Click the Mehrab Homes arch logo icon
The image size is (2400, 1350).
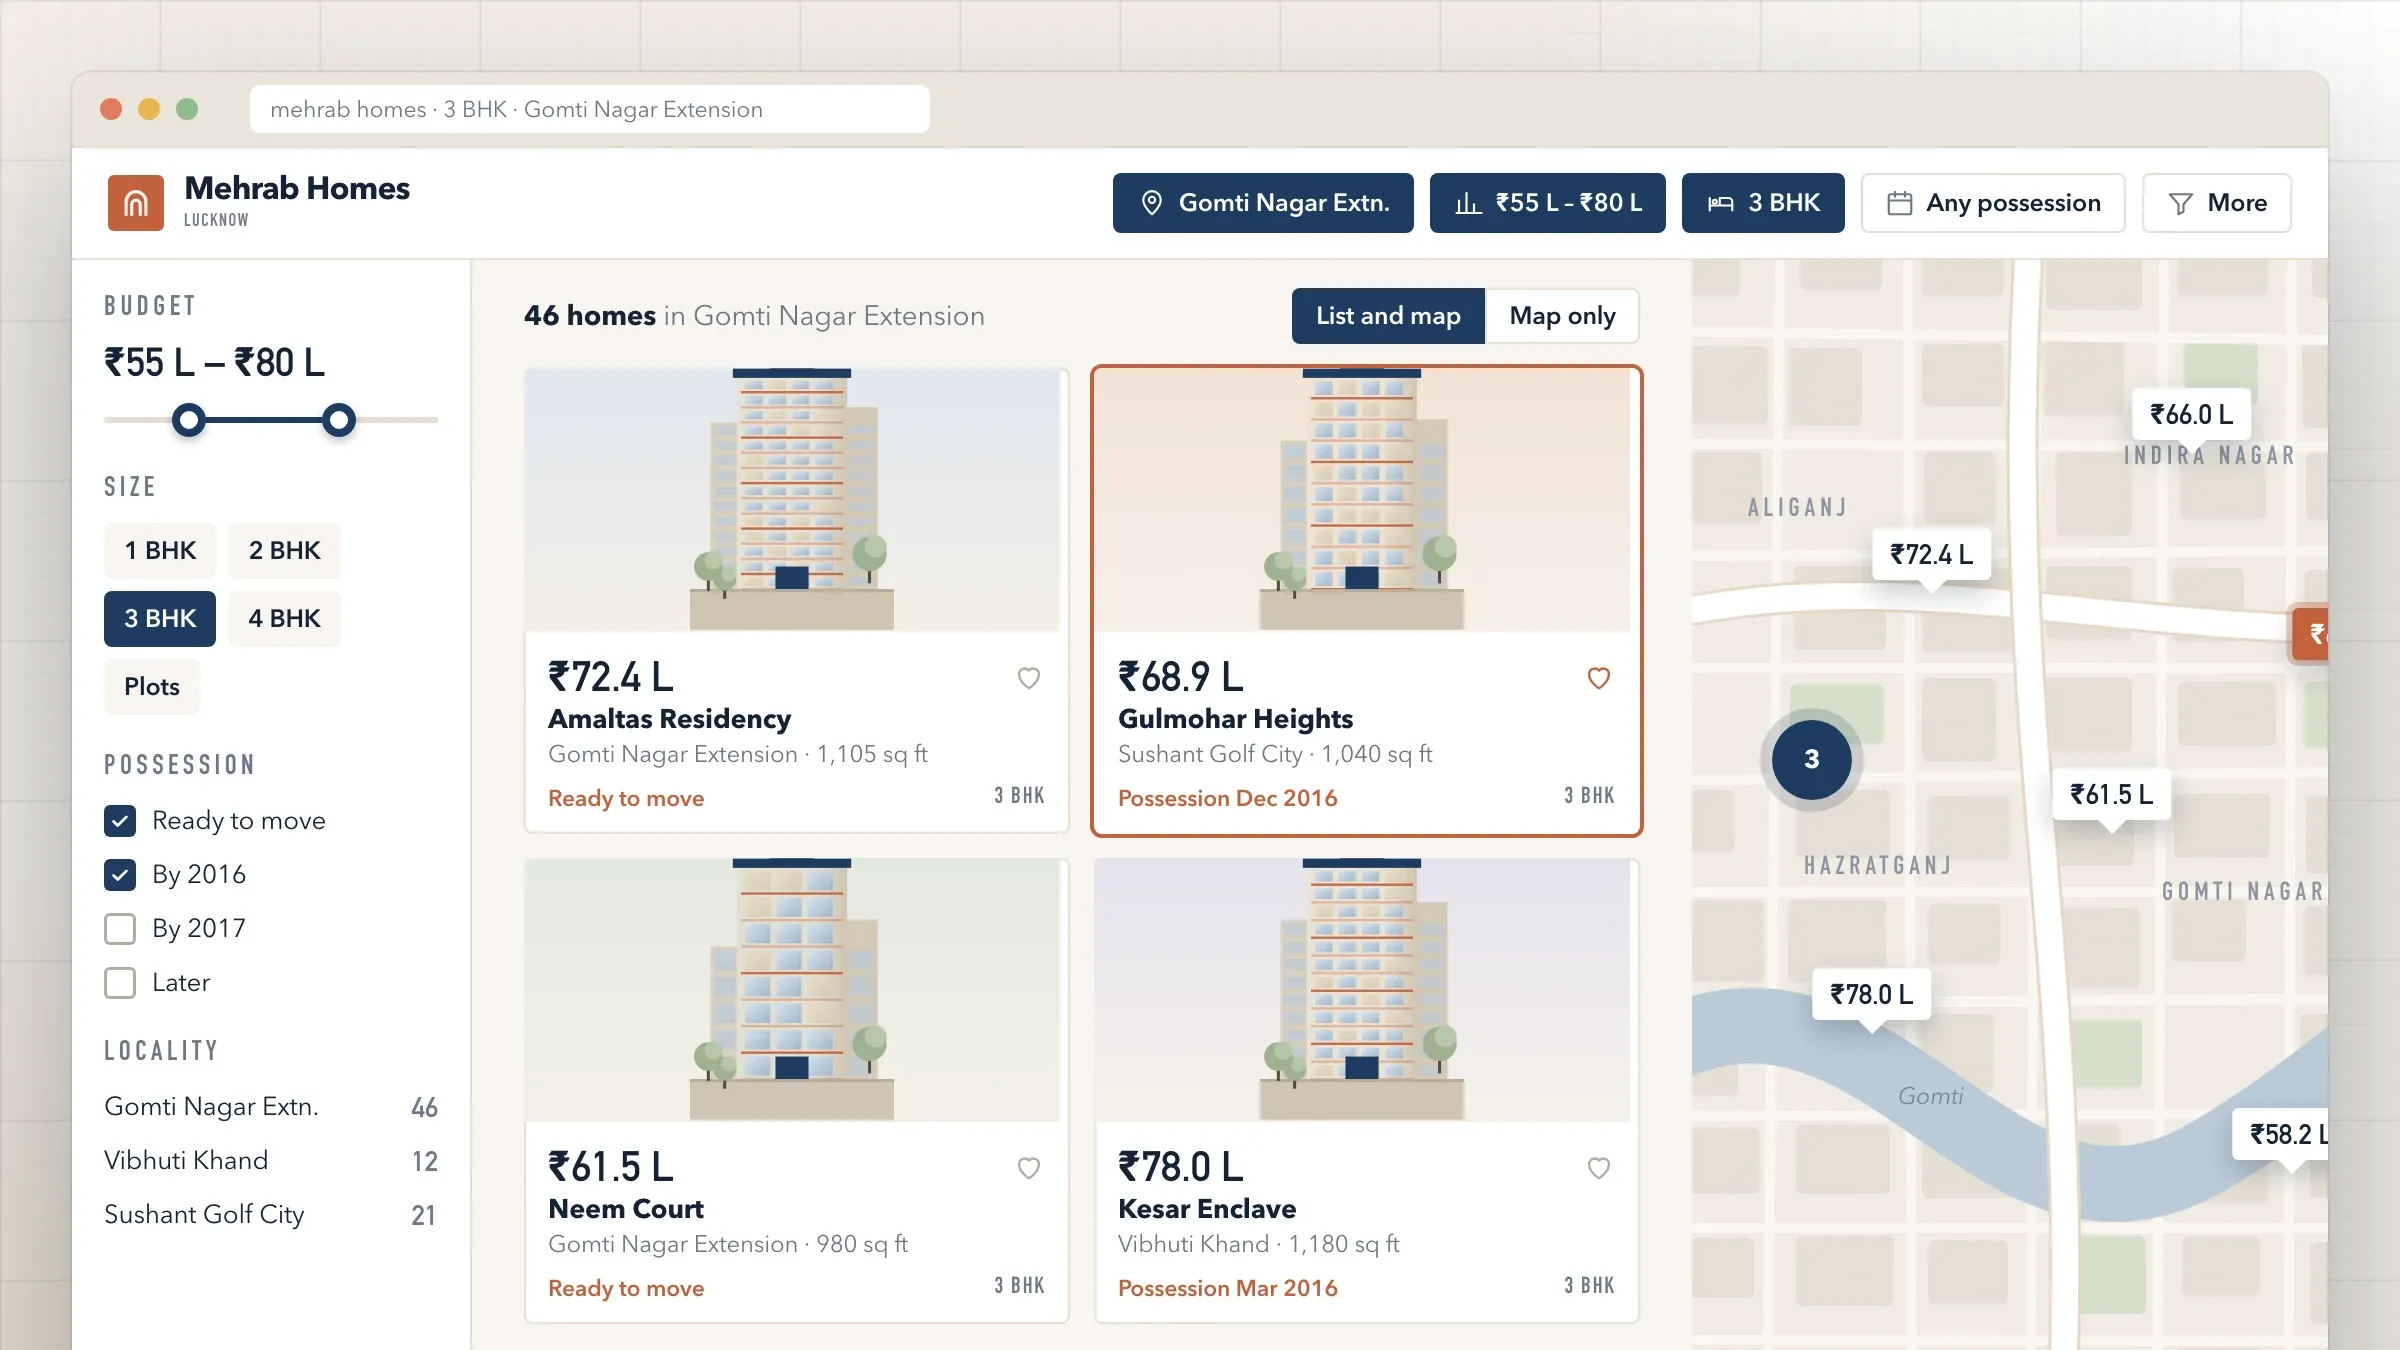pyautogui.click(x=136, y=203)
